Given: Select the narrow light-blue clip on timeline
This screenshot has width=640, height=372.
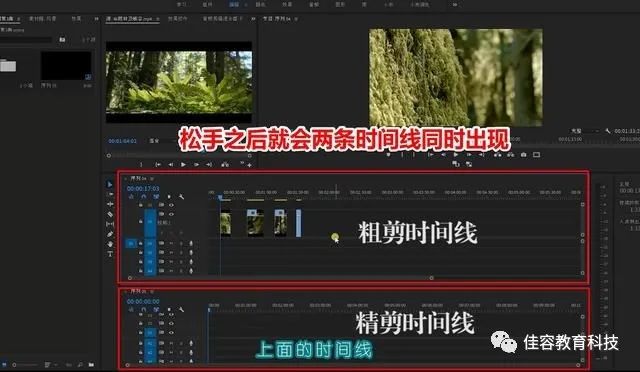Looking at the screenshot, I should click(298, 223).
